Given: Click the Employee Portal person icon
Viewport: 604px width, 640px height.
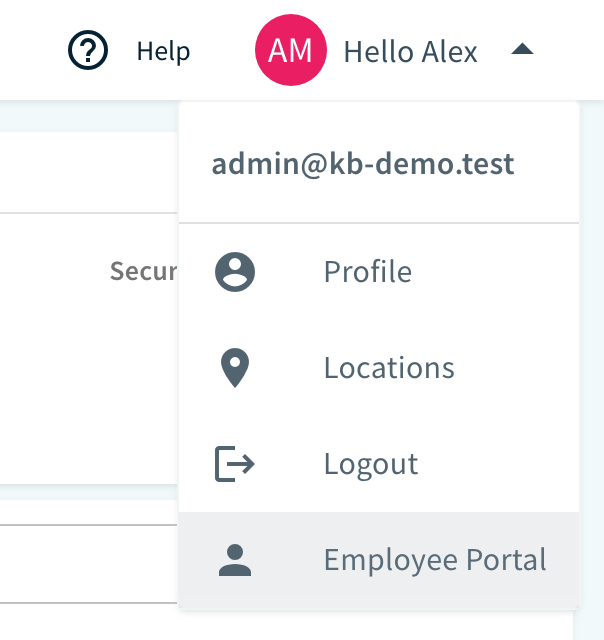Looking at the screenshot, I should [x=235, y=560].
